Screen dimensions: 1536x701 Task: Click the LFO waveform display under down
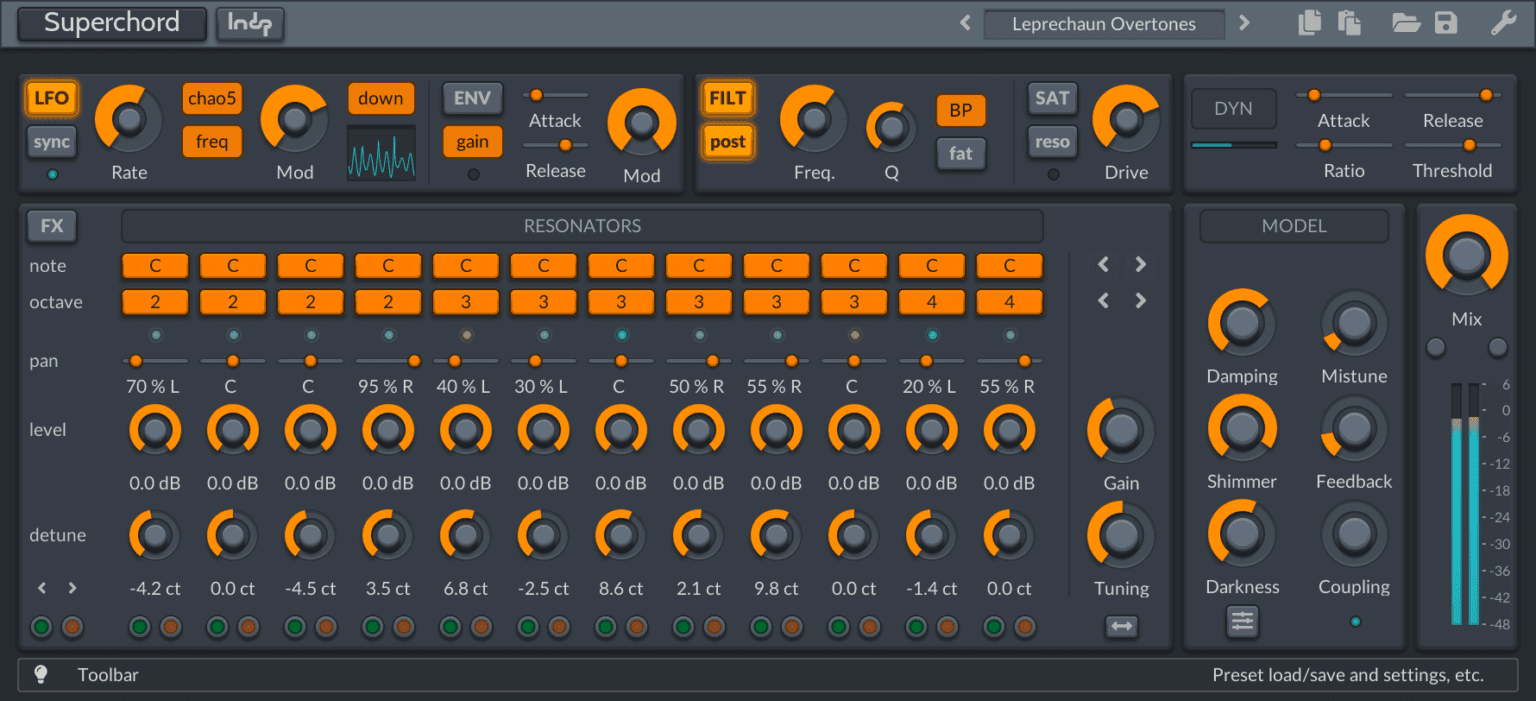(x=380, y=155)
